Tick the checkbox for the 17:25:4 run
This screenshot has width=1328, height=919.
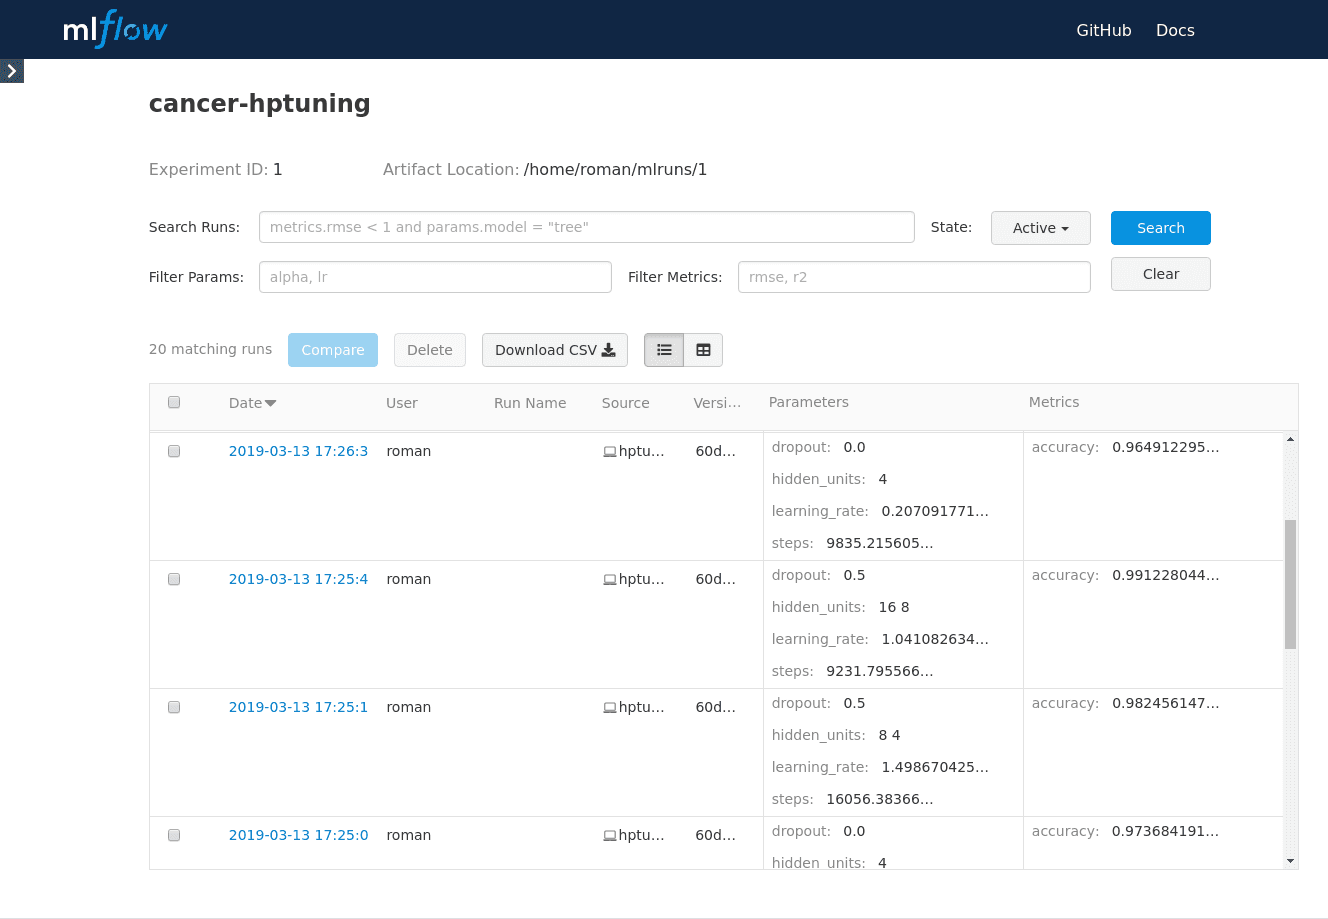tap(174, 579)
